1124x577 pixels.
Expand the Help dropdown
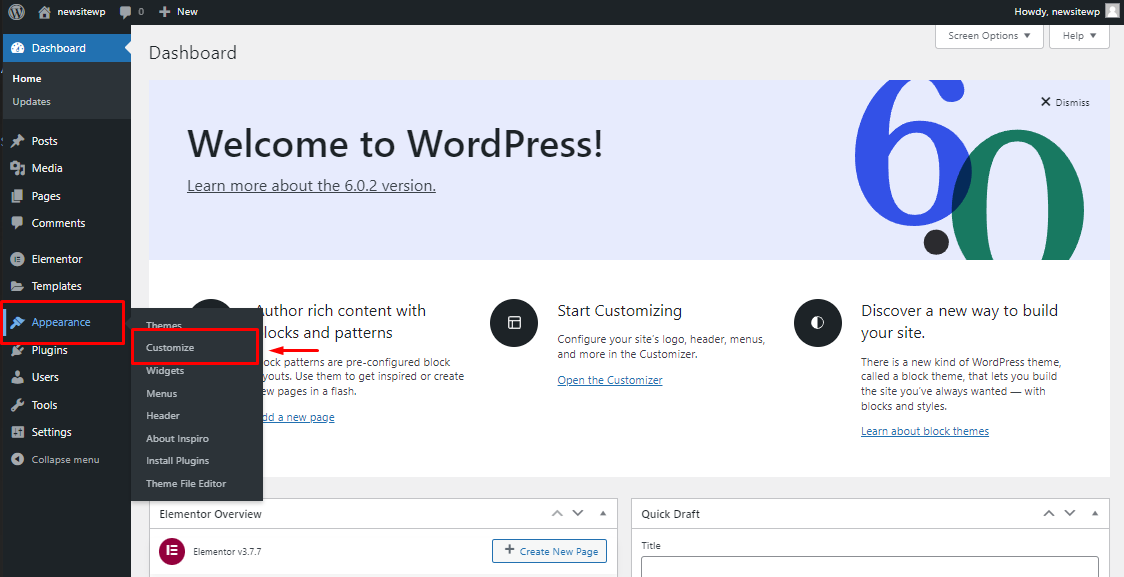(x=1078, y=35)
